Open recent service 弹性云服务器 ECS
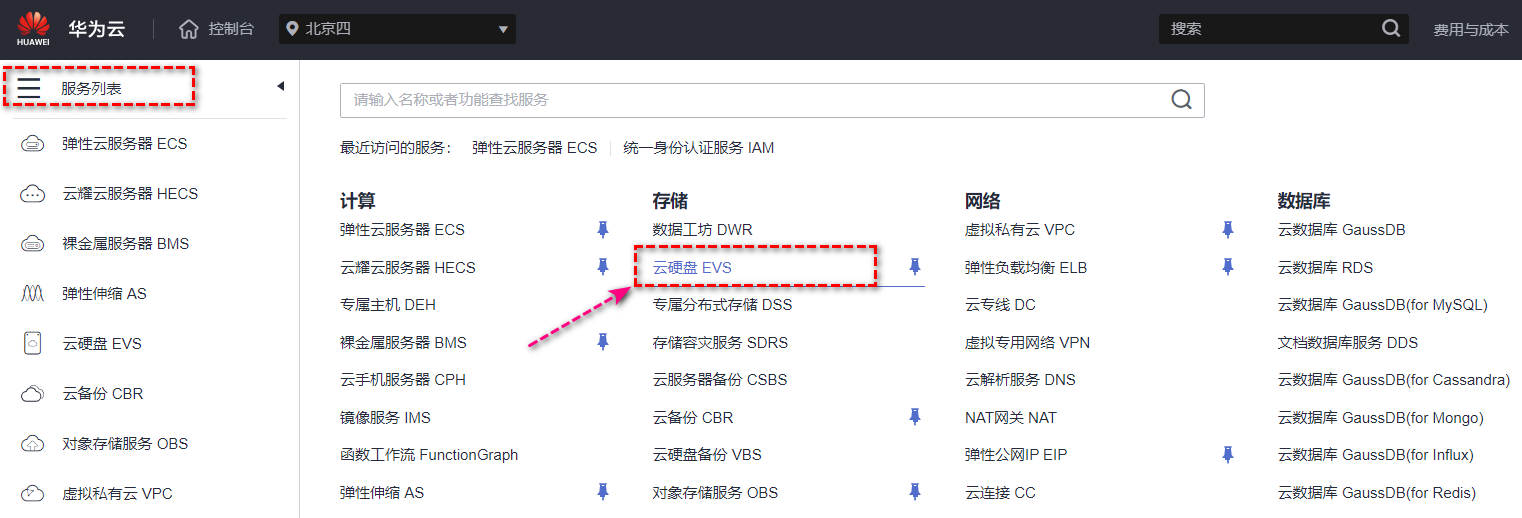 (534, 148)
